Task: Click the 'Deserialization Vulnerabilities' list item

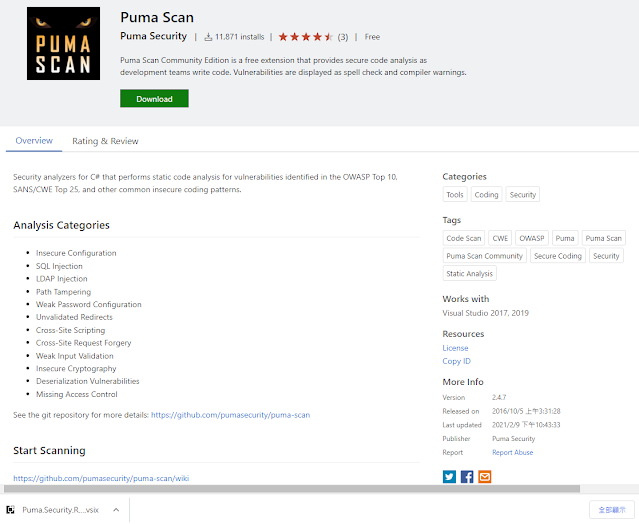Action: click(x=88, y=381)
